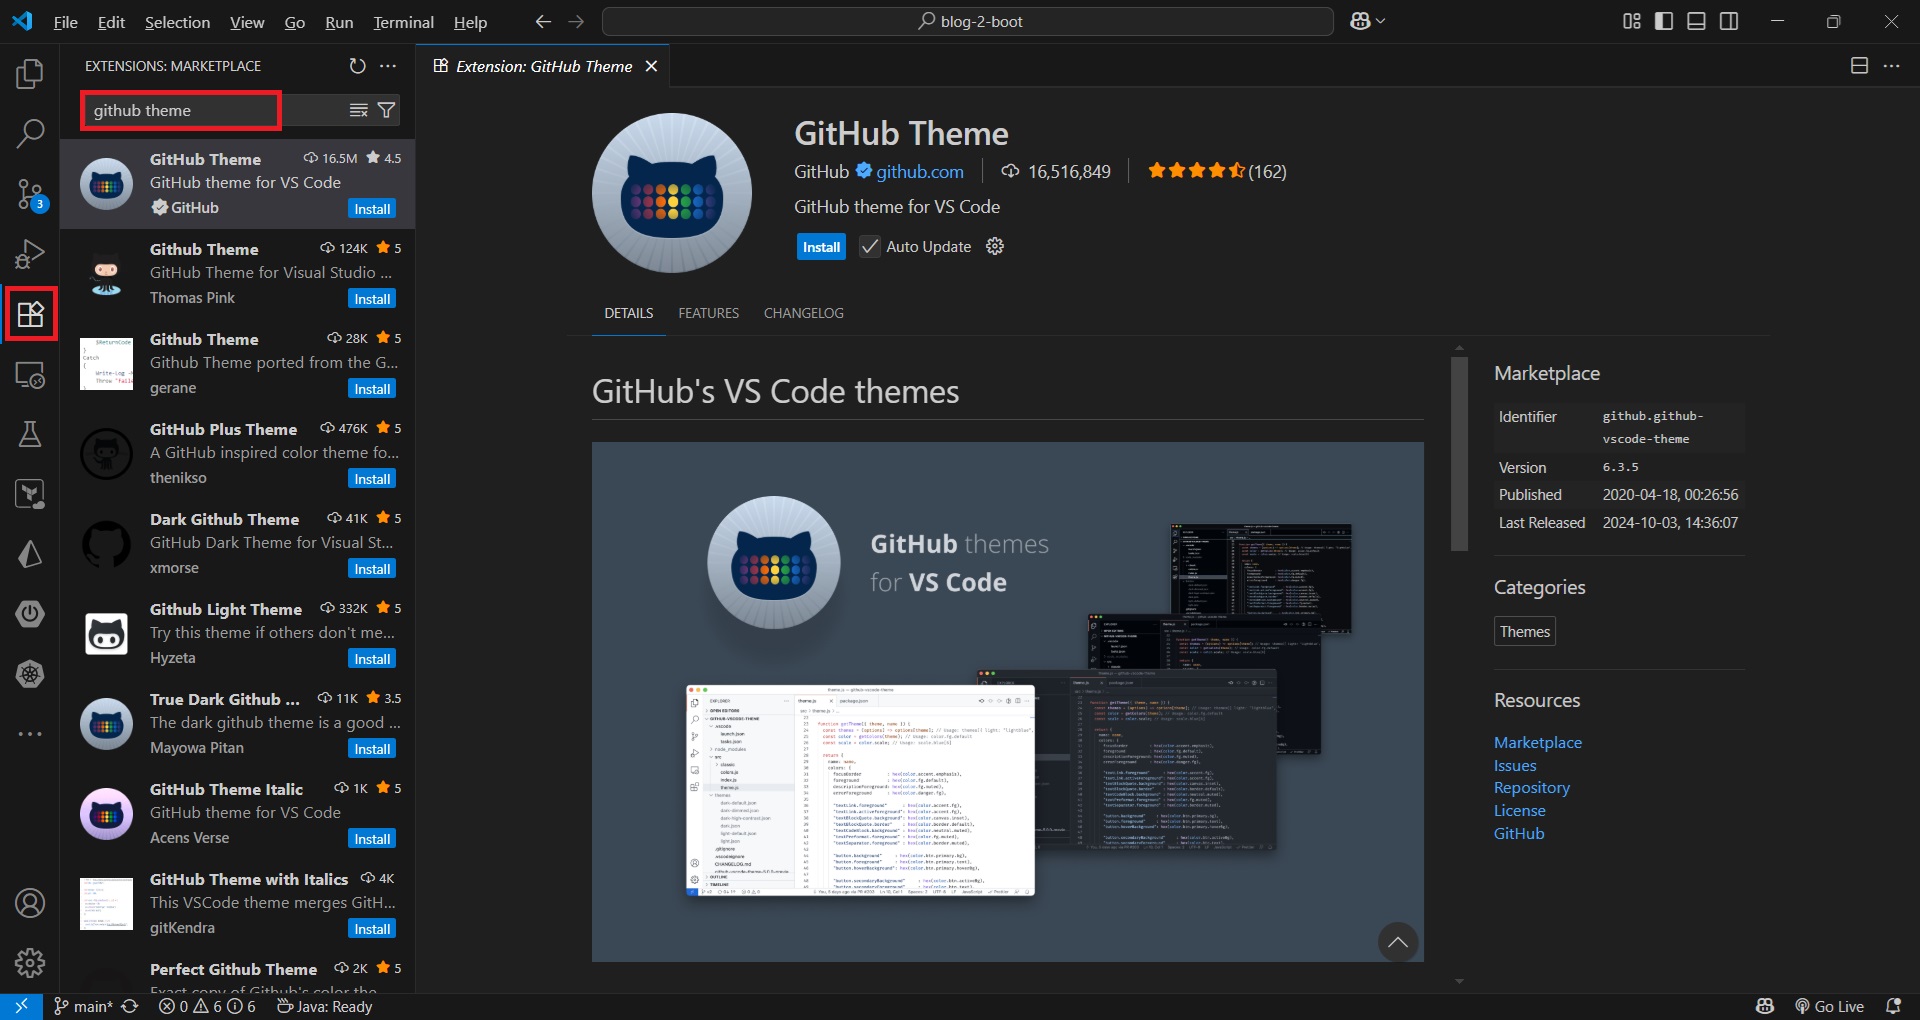Open Issues resource link

pyautogui.click(x=1515, y=765)
